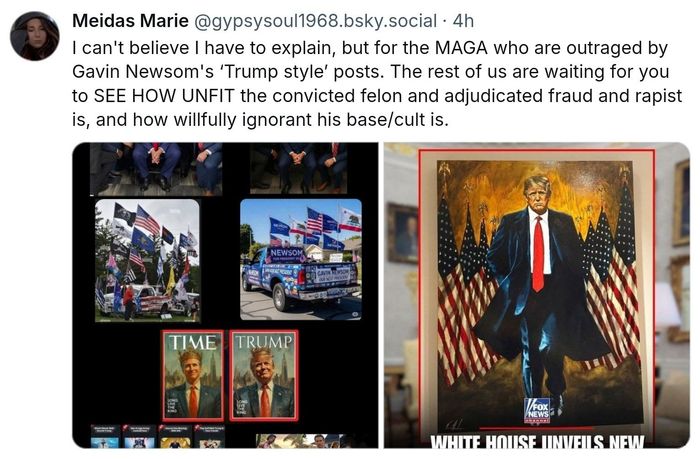Viewport: 700px width, 459px height.
Task: Open the Trump painting image attachment
Action: [x=537, y=295]
